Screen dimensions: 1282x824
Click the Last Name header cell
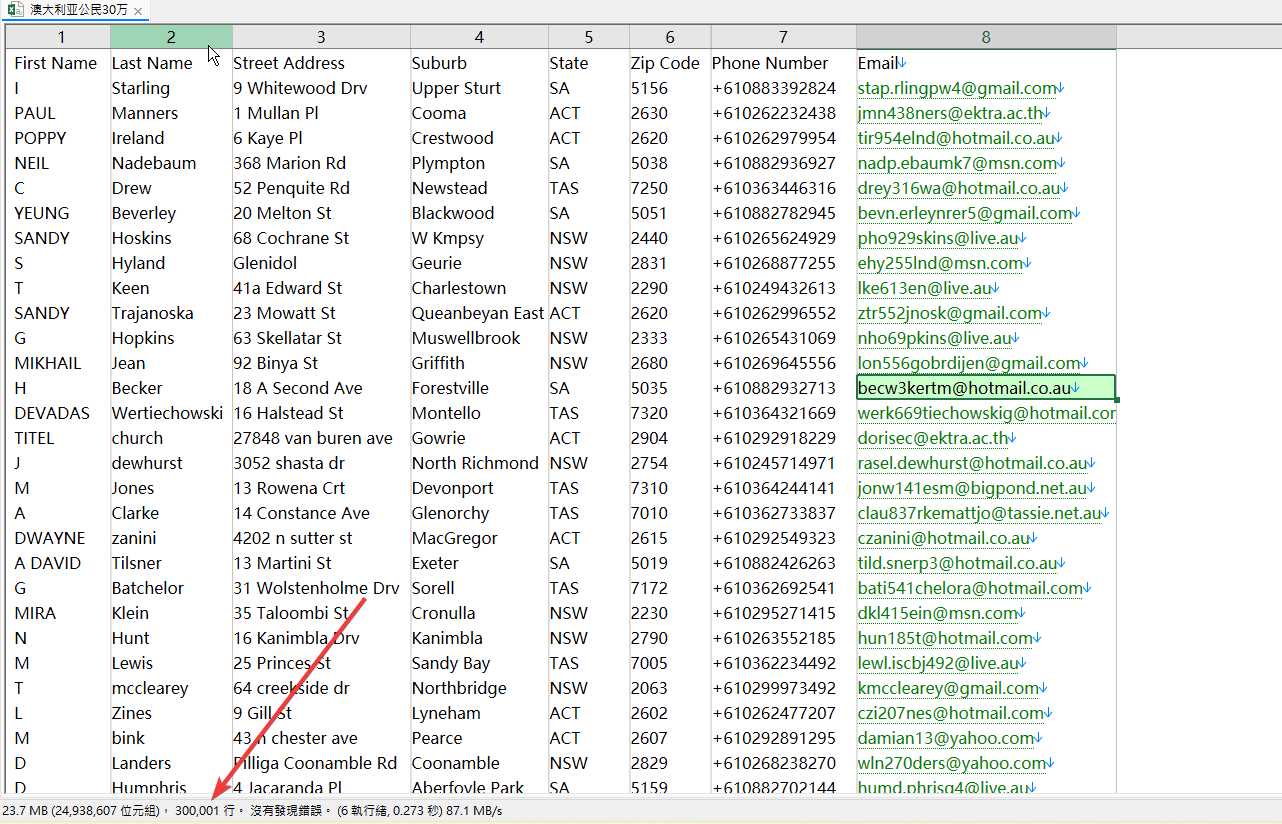171,63
